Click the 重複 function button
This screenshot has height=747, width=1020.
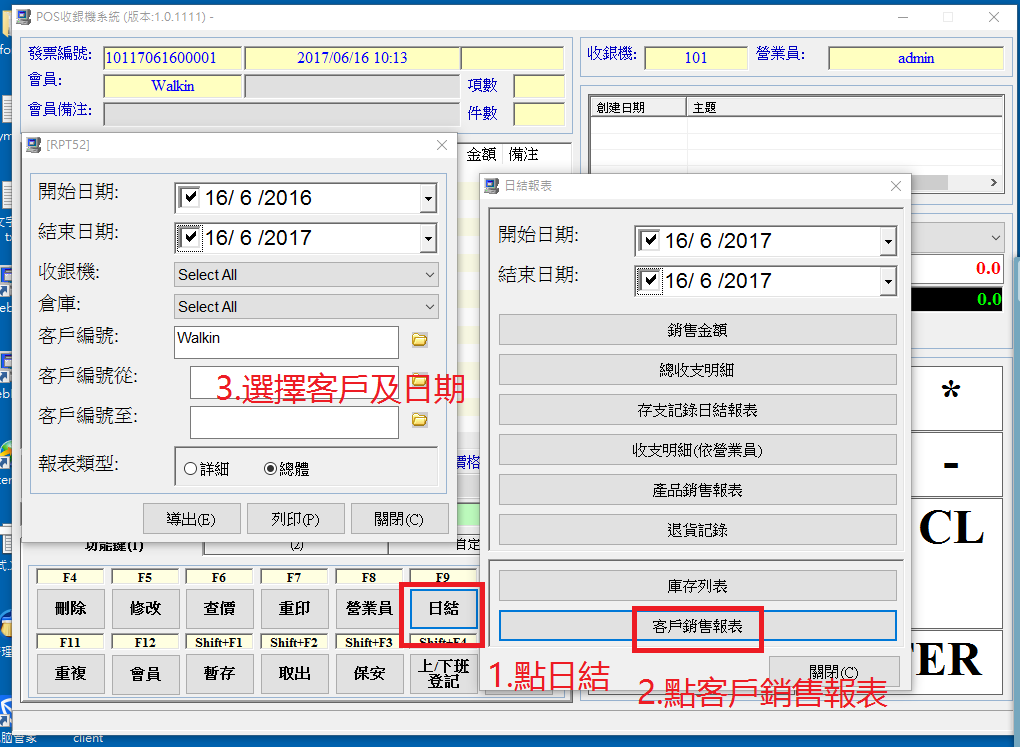pyautogui.click(x=70, y=673)
